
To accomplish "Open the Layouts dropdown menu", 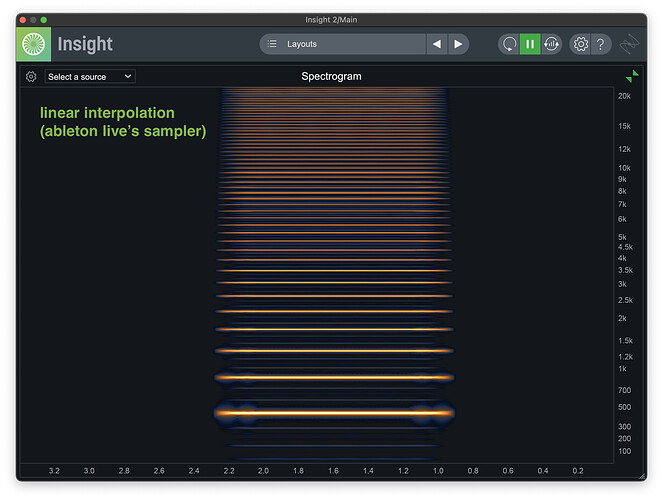I will coord(350,44).
